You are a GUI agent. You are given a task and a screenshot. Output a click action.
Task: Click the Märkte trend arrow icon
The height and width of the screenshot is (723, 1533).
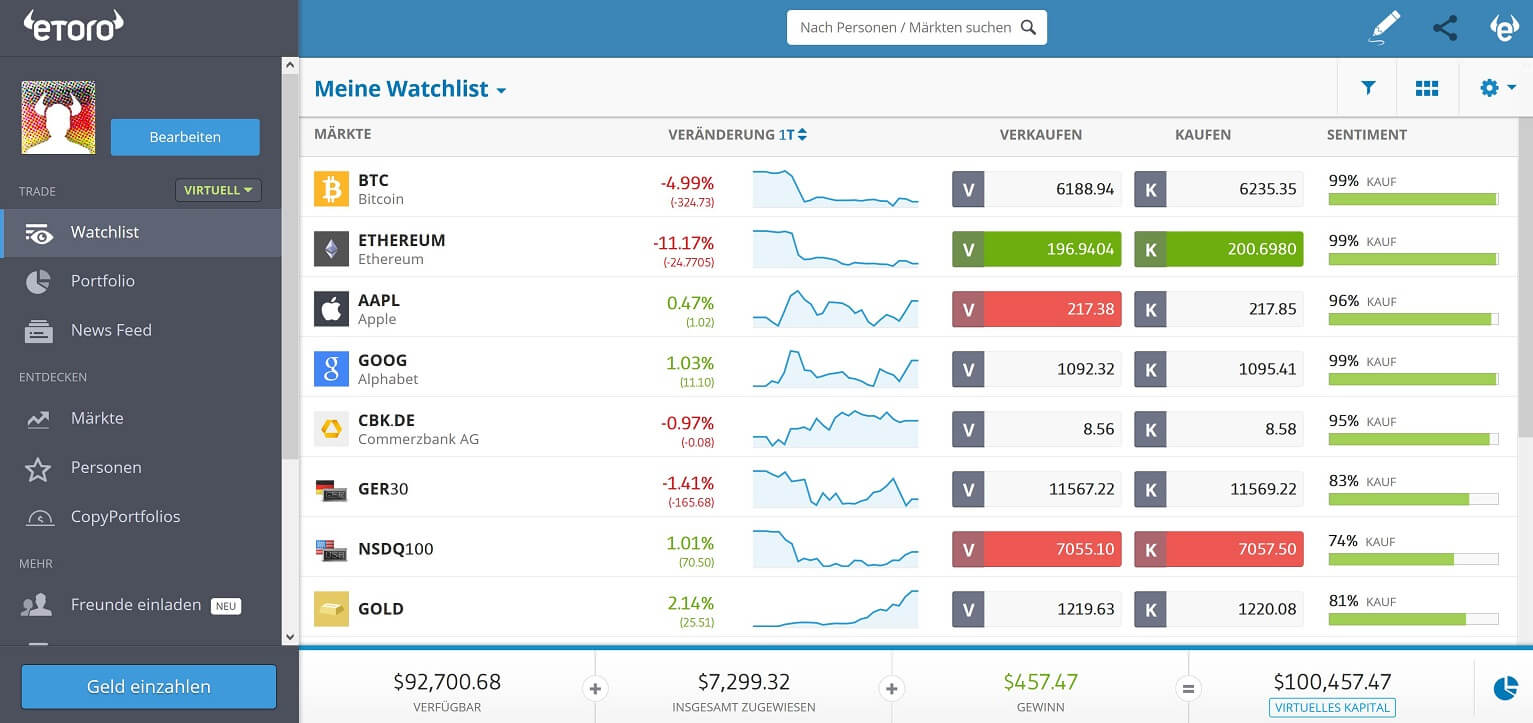pyautogui.click(x=38, y=419)
